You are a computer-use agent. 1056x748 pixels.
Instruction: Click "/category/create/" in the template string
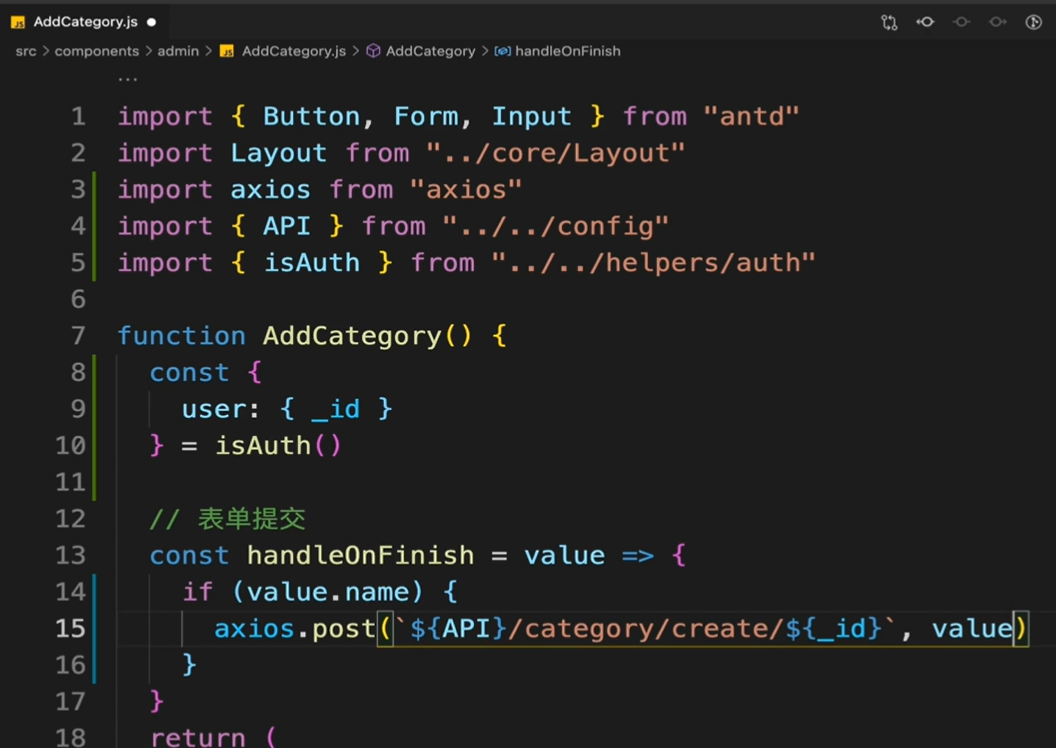tap(646, 629)
